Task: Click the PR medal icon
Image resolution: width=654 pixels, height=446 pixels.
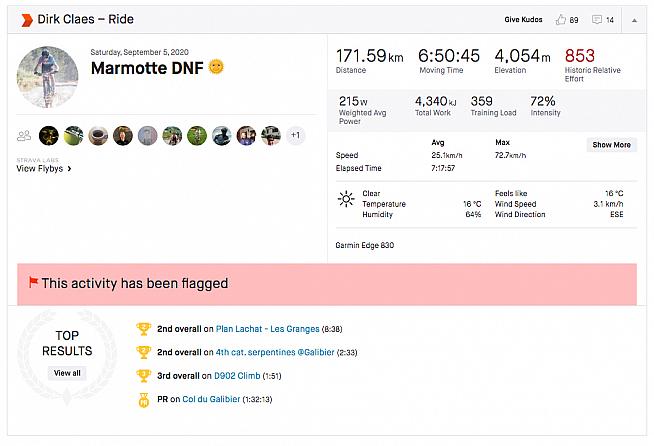Action: click(x=144, y=400)
